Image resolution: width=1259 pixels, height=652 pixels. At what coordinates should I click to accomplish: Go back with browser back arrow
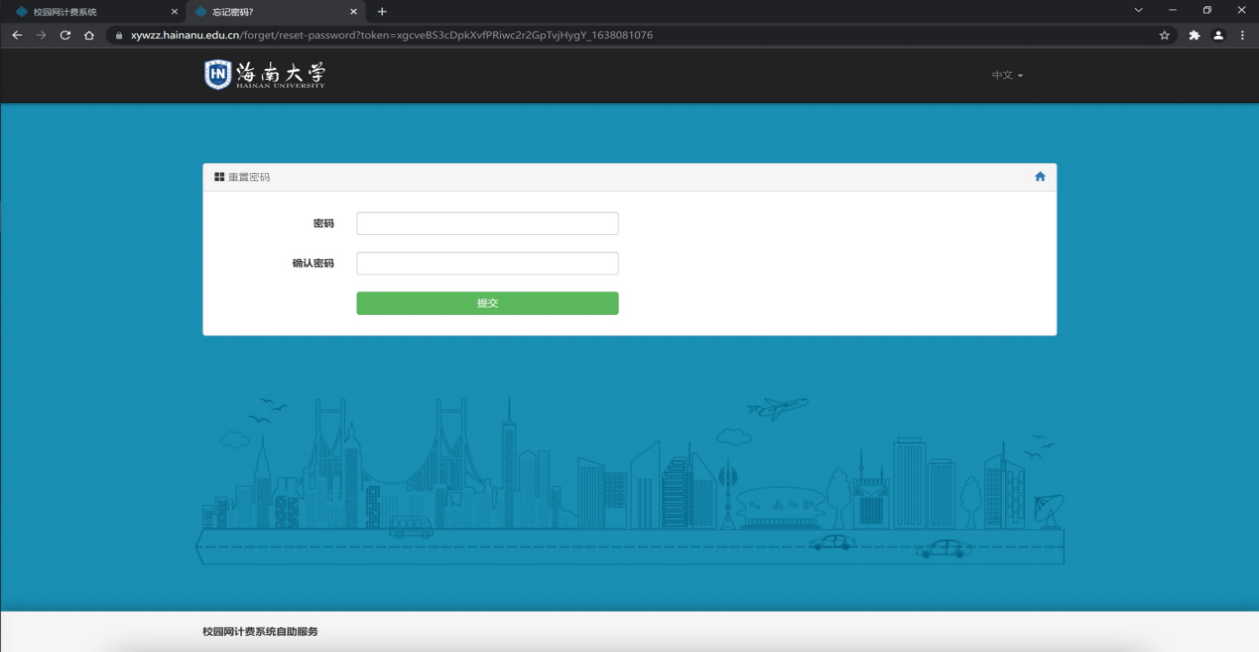(16, 35)
